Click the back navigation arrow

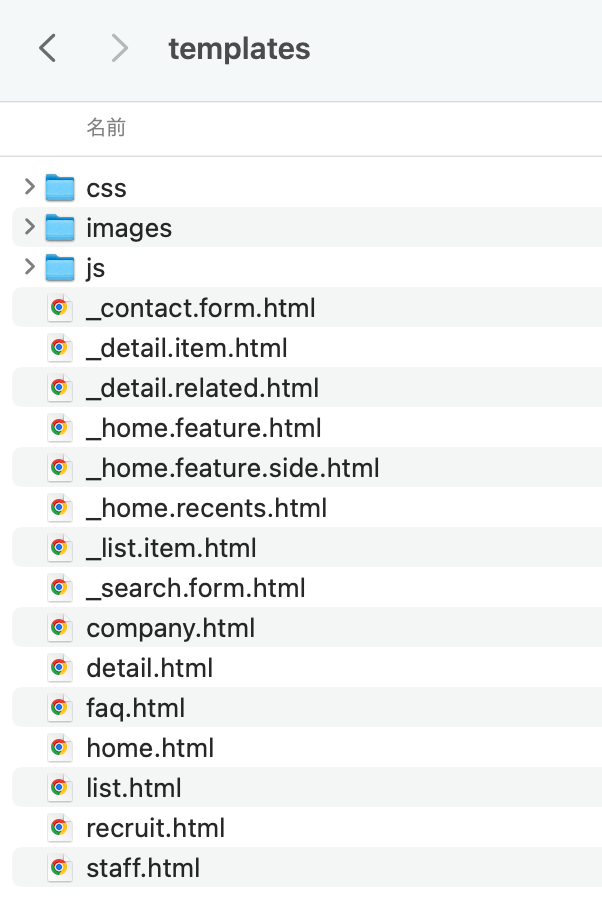(x=47, y=48)
